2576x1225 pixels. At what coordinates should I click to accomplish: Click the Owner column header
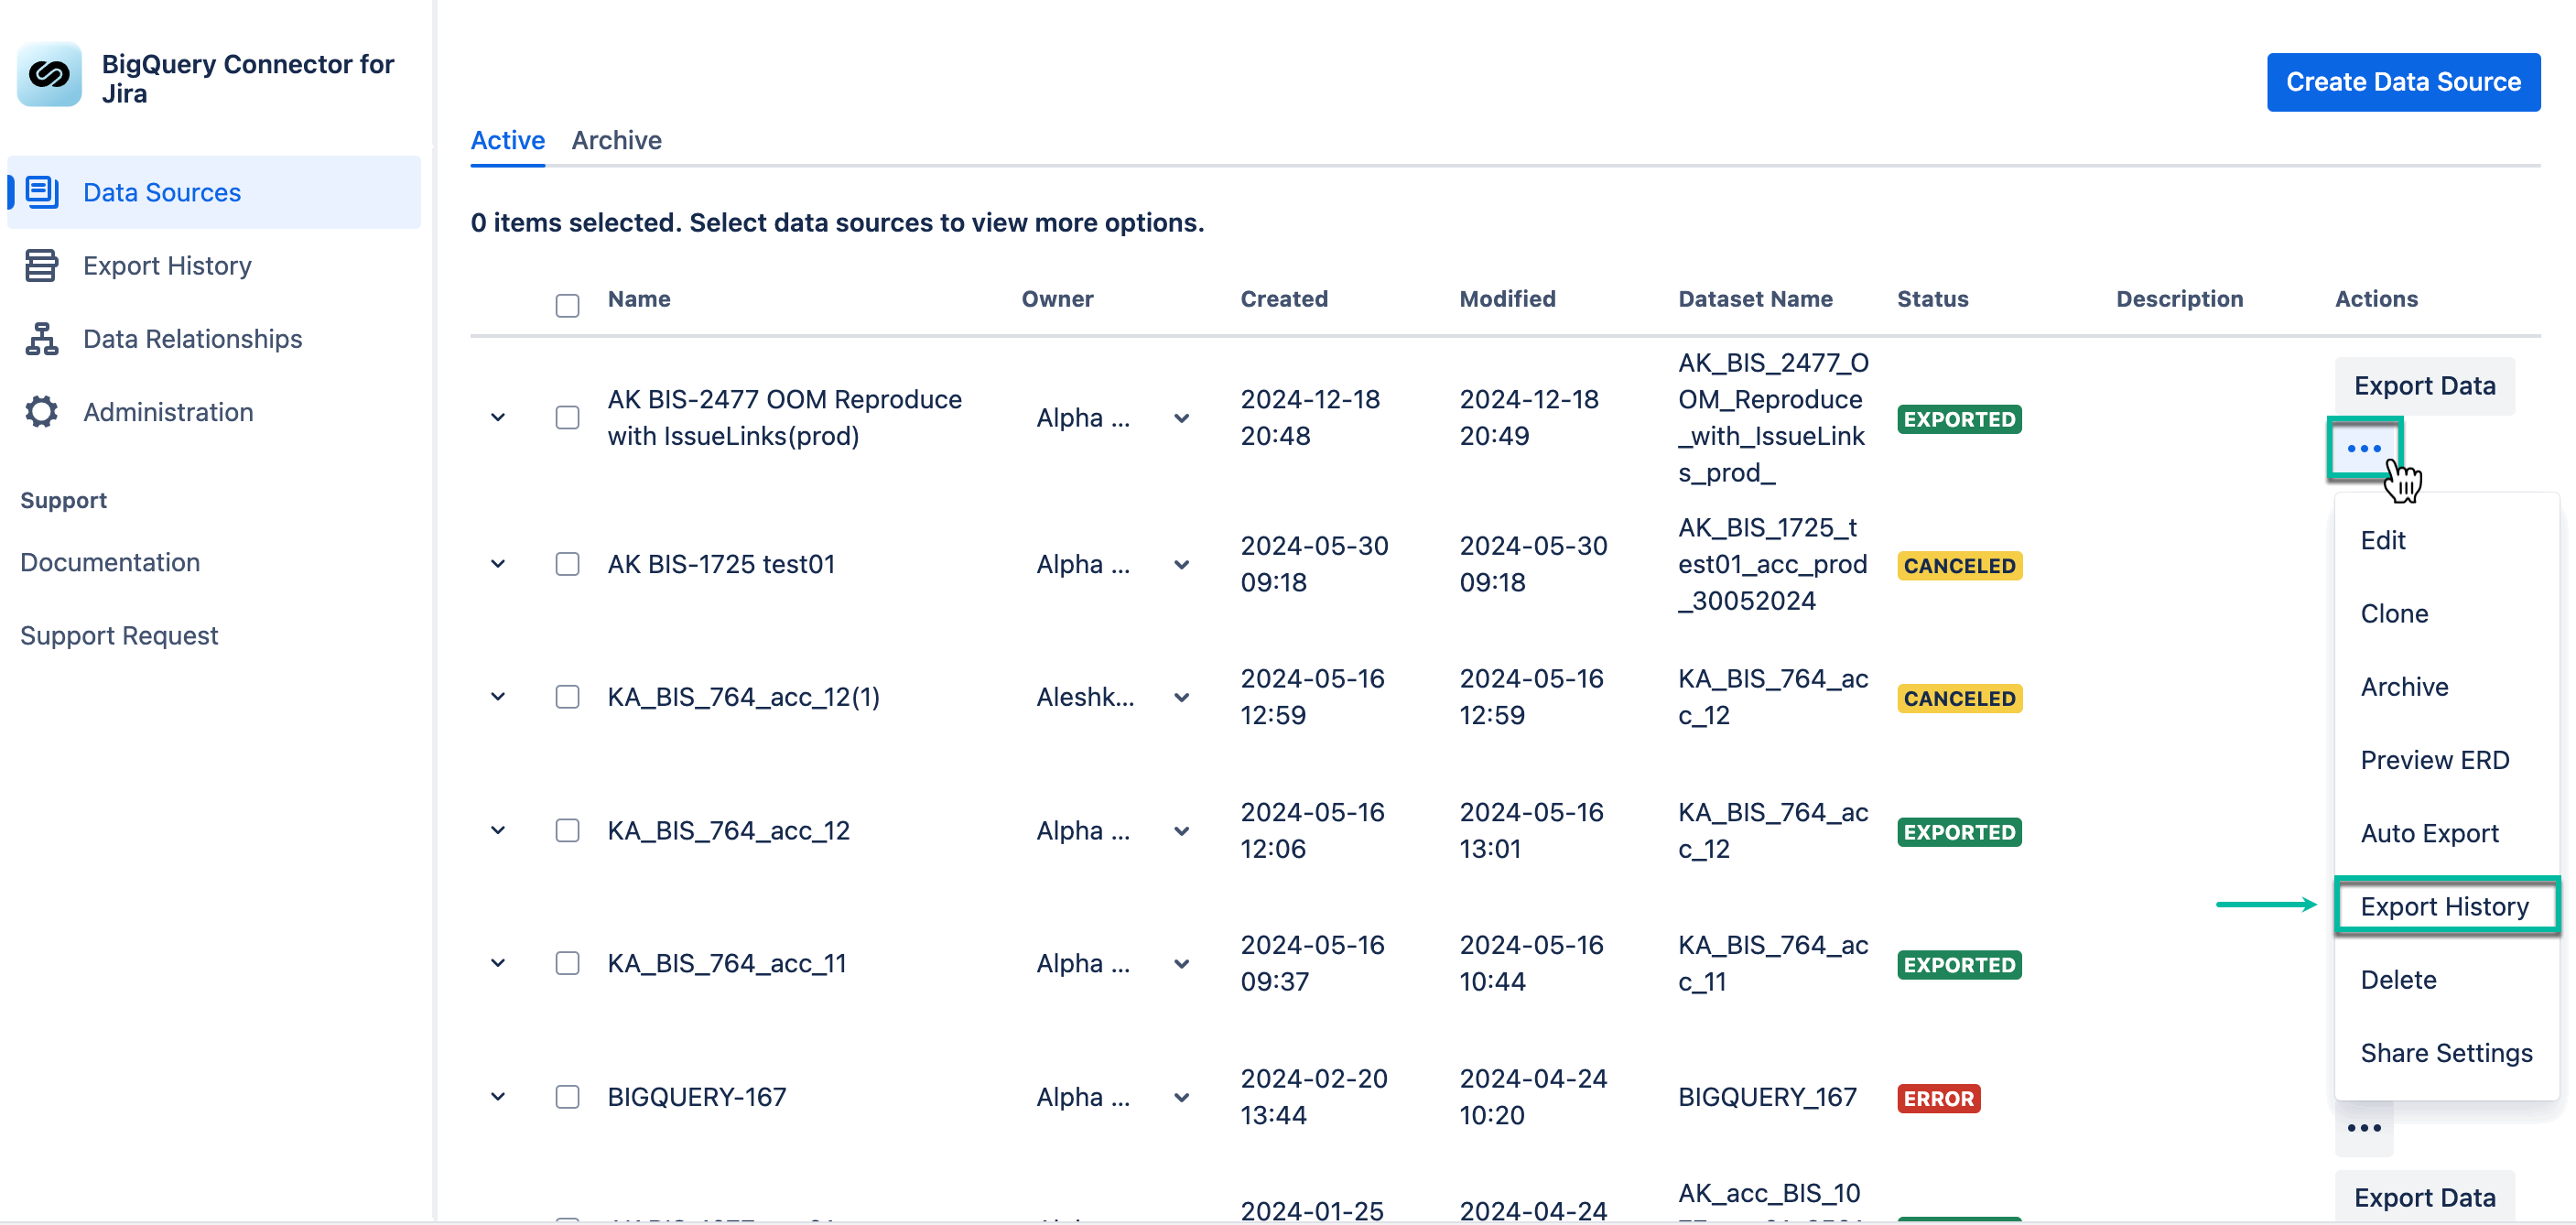click(1057, 299)
